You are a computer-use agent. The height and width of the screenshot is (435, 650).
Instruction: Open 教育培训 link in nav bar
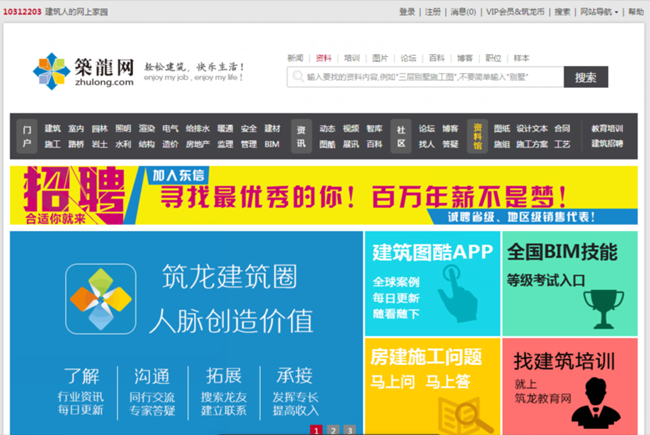[x=607, y=129]
